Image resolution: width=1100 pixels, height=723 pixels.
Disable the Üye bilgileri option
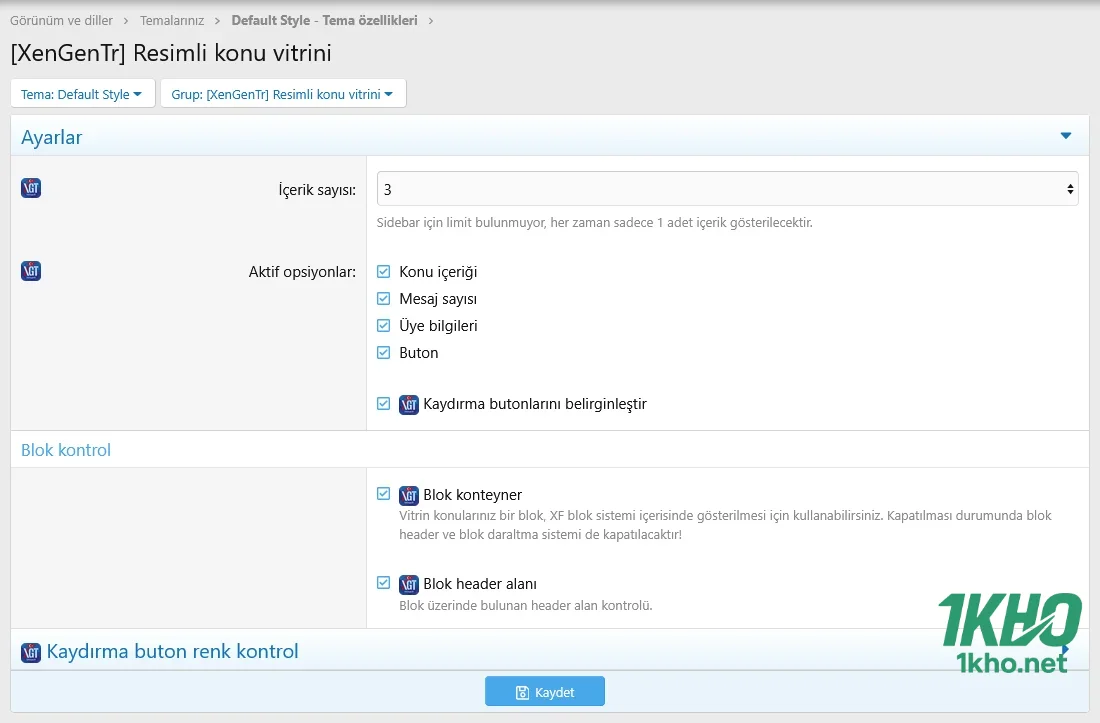tap(384, 326)
